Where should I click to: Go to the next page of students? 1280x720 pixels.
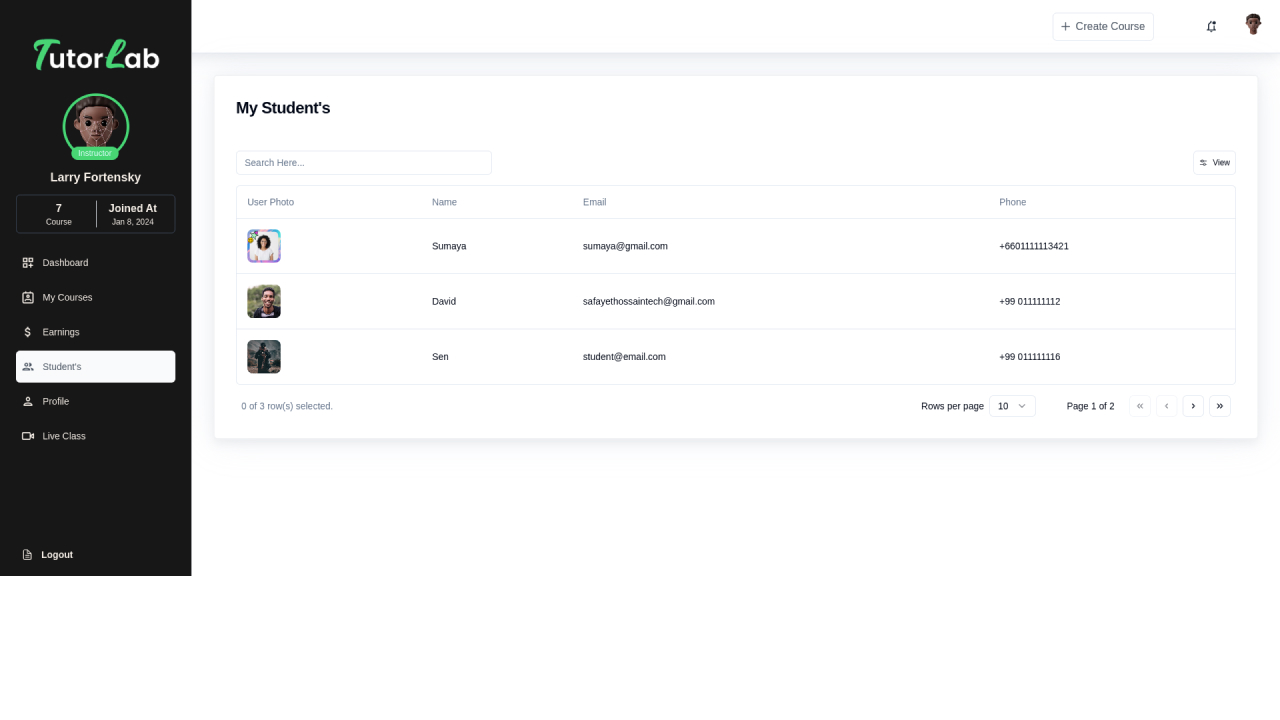(x=1193, y=406)
